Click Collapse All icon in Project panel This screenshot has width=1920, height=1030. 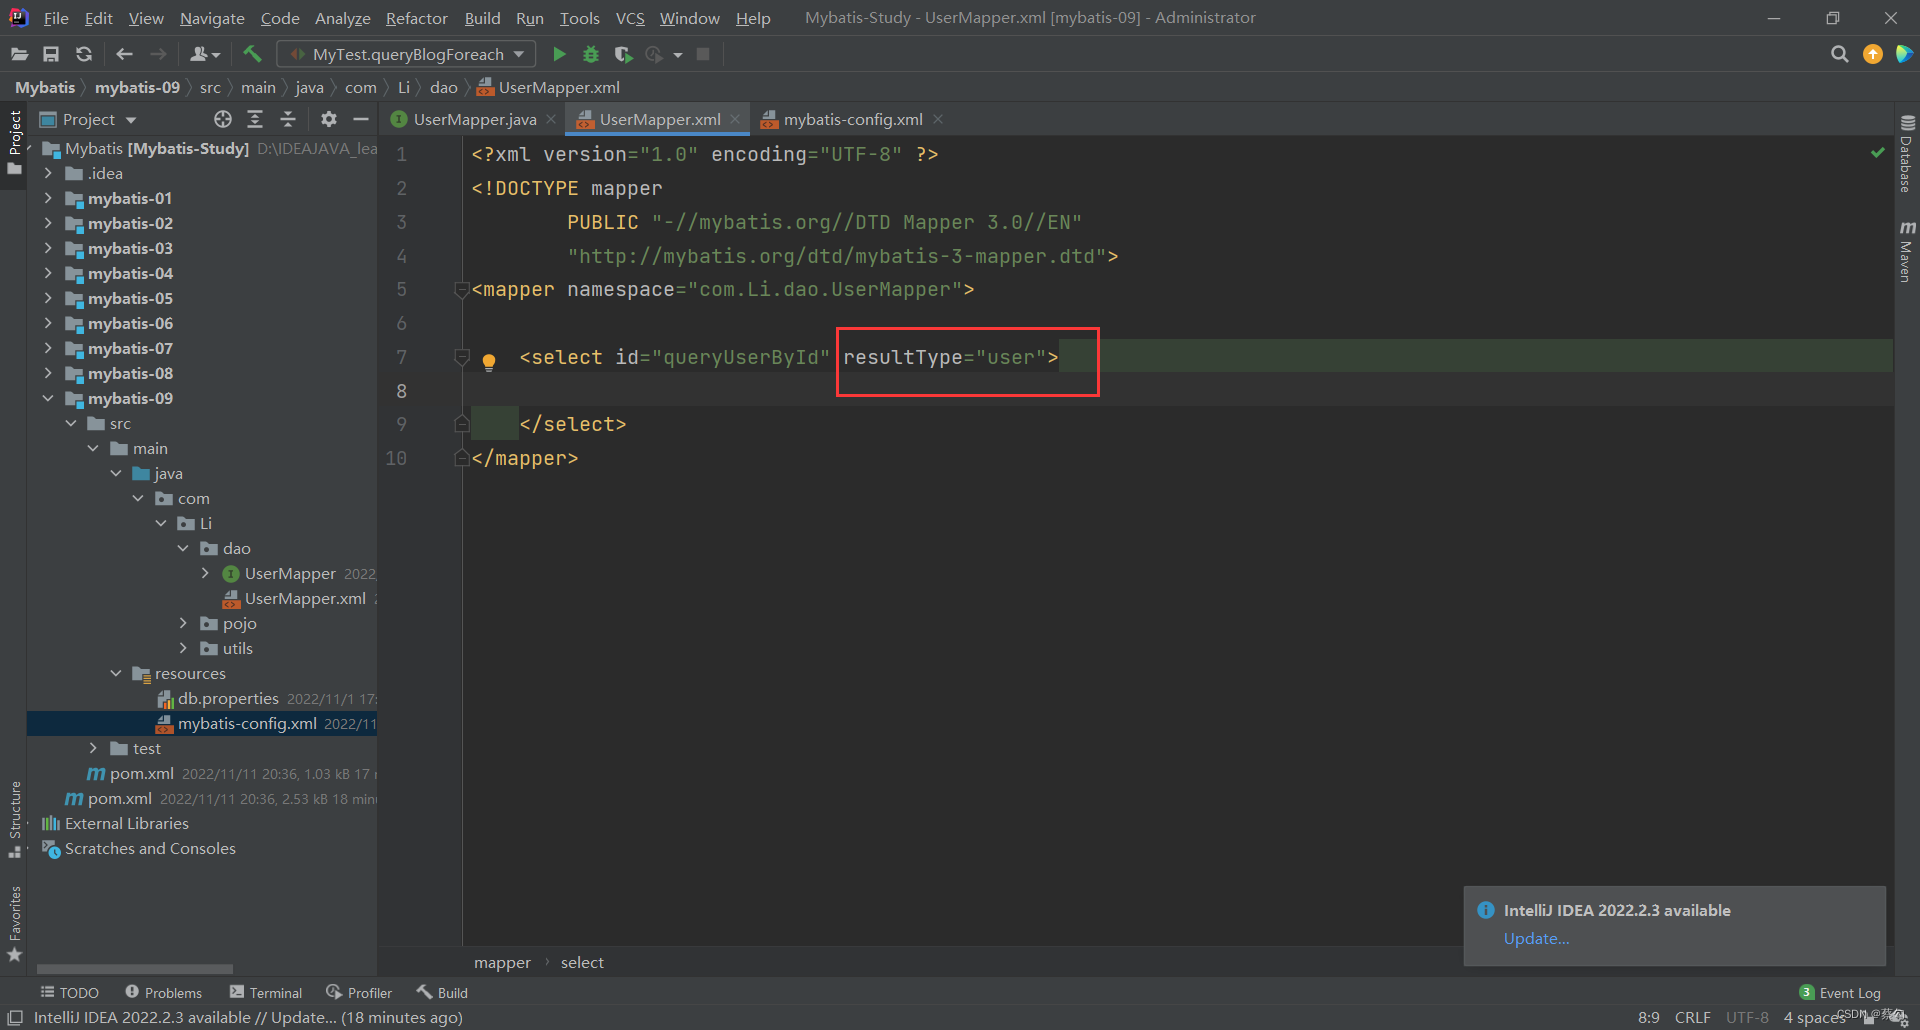[x=288, y=119]
